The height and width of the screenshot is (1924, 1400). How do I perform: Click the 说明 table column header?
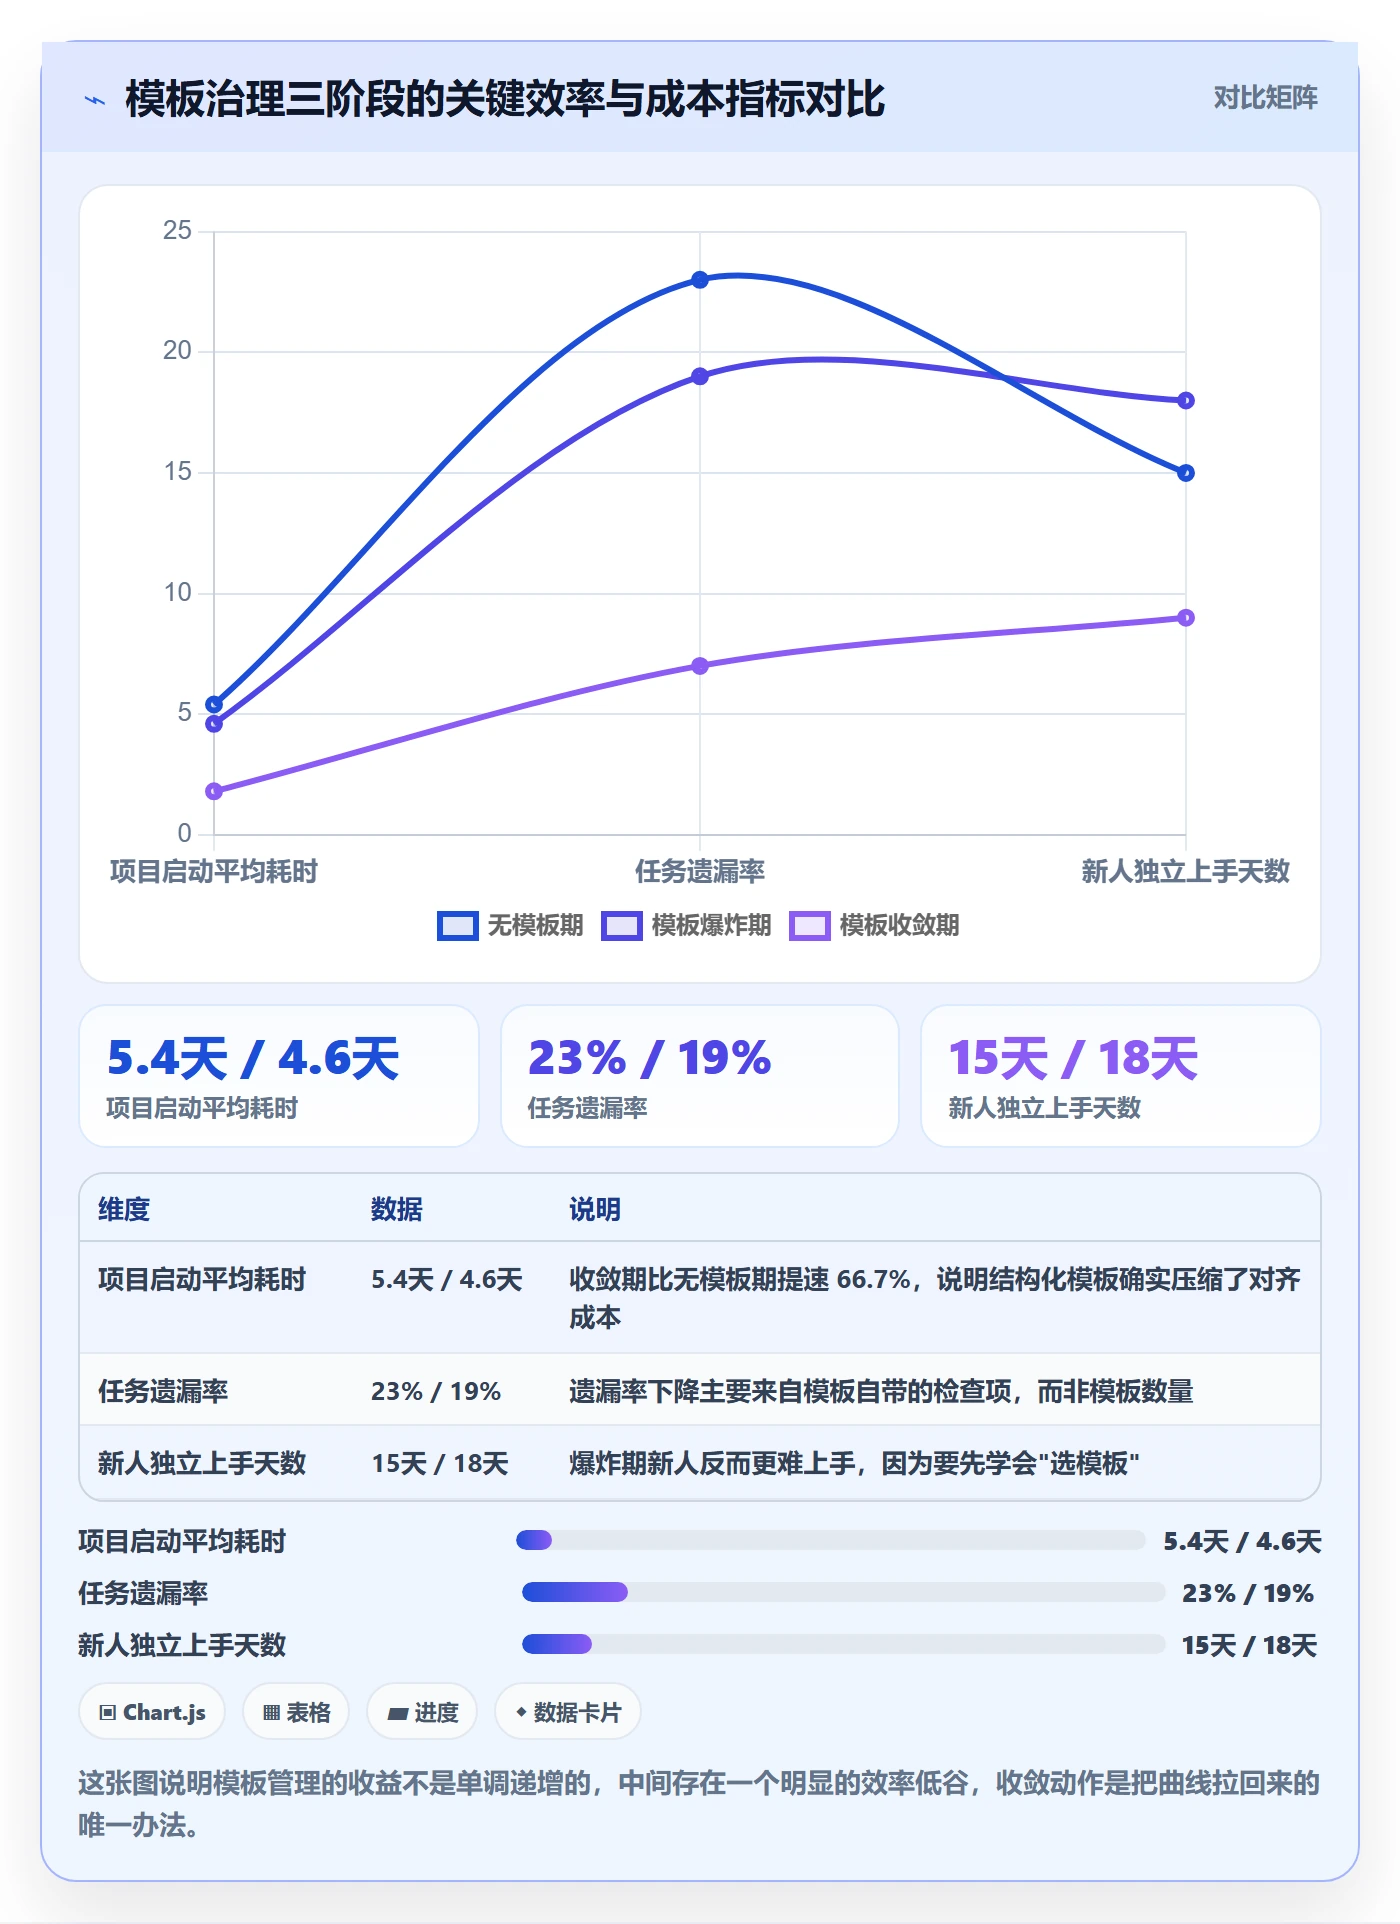tap(595, 1209)
